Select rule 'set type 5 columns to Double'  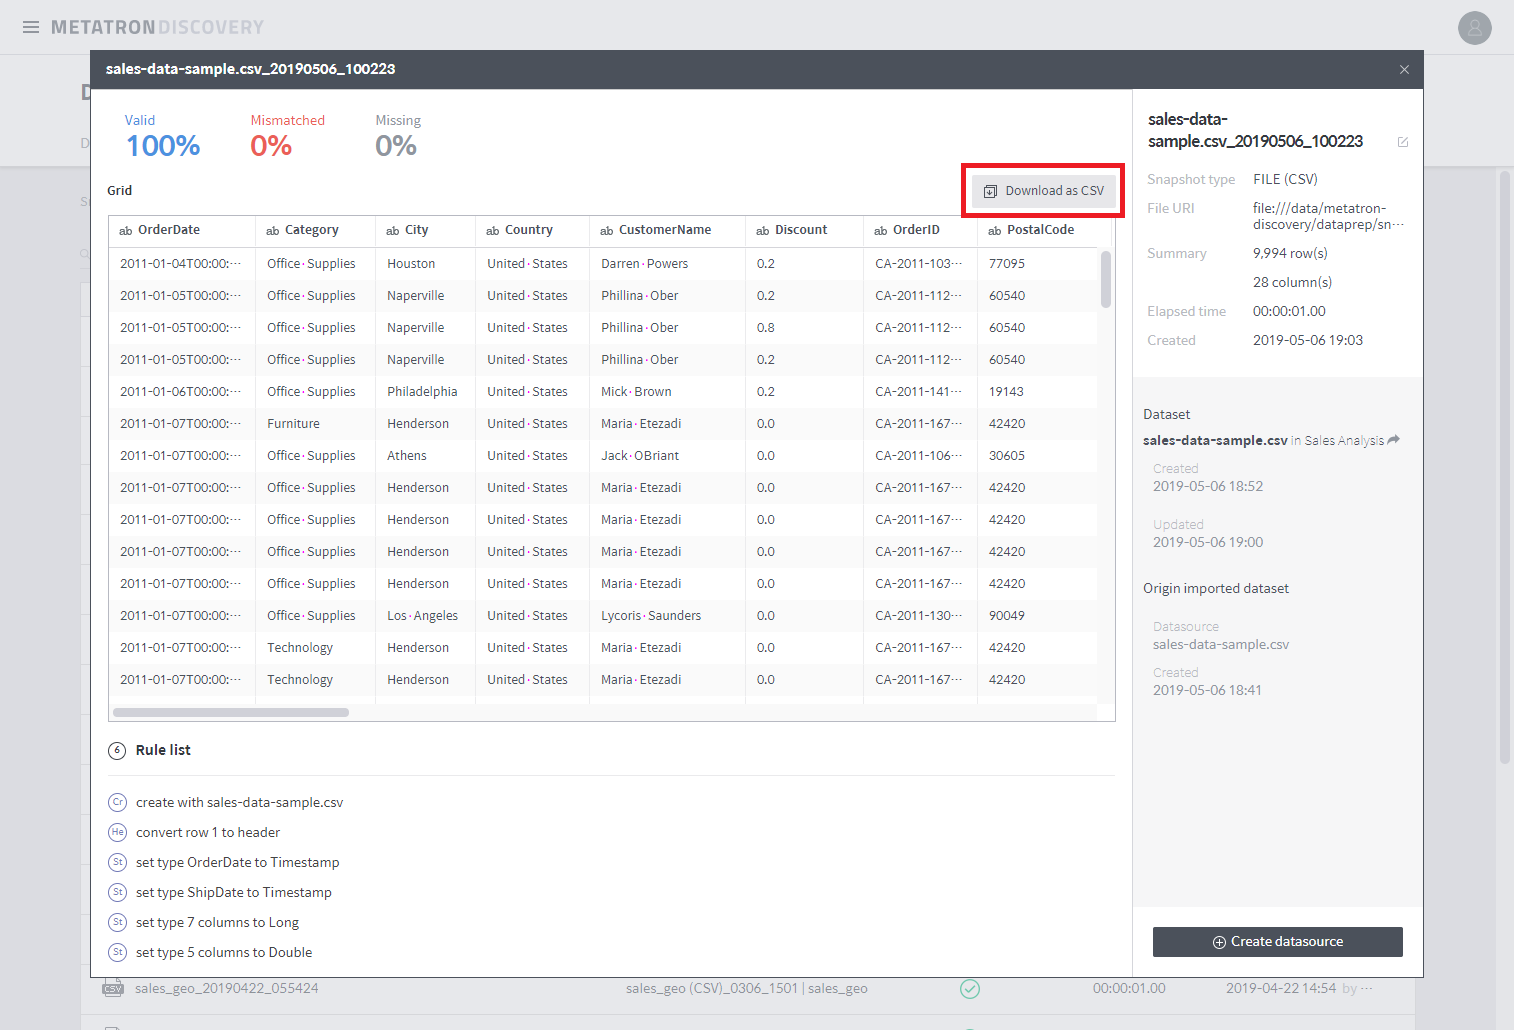[224, 952]
